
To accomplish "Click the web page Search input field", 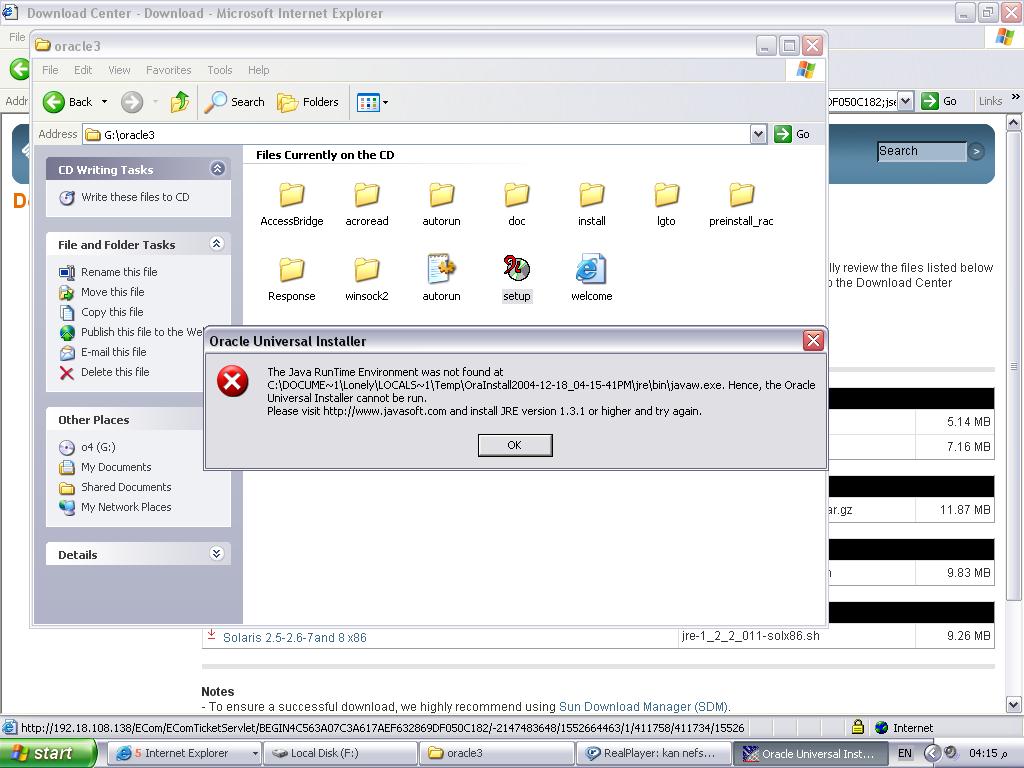I will tap(920, 151).
